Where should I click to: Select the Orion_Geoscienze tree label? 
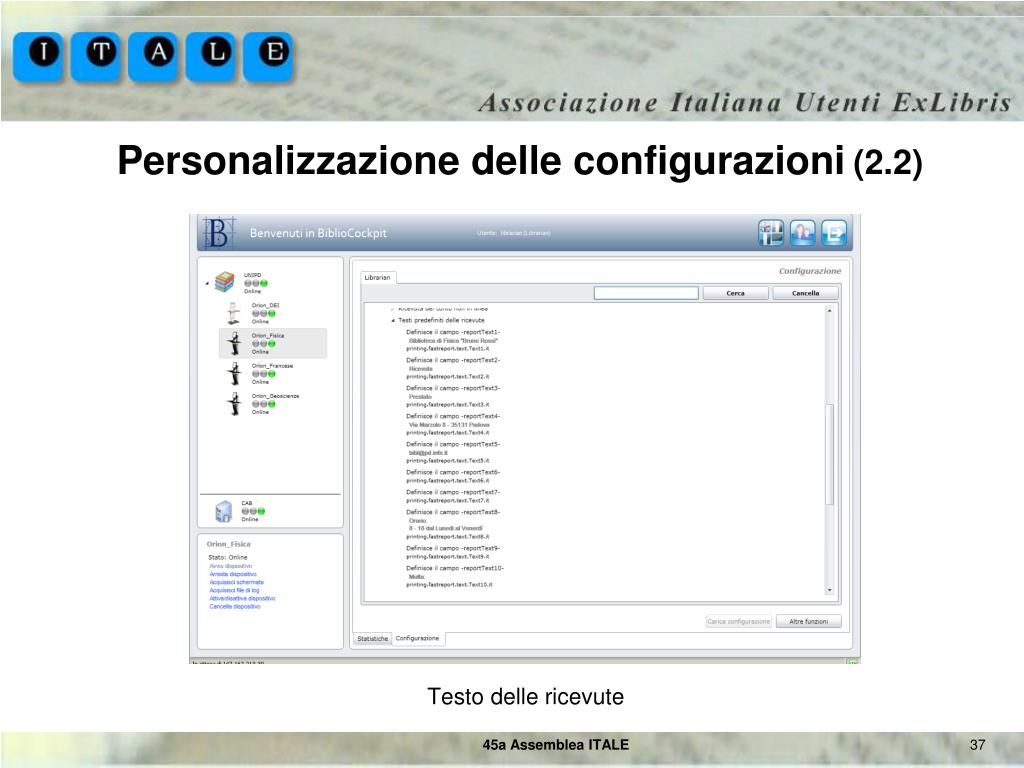(x=276, y=396)
